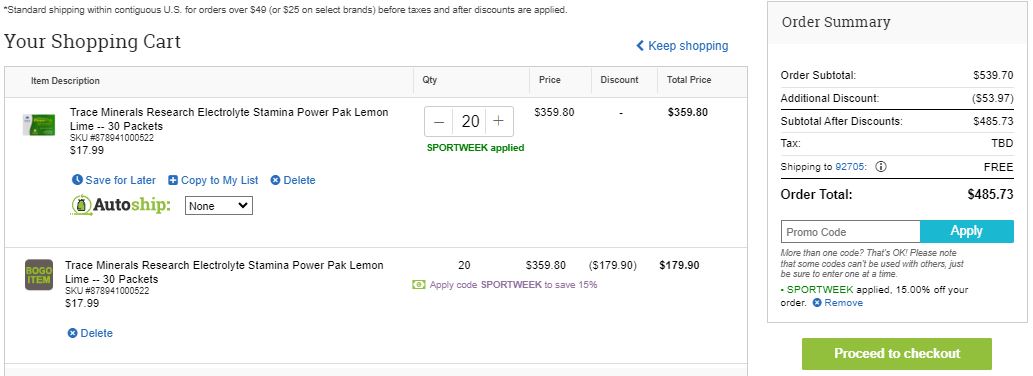Click the green coupon icon beside the SPORTWEEK offer

[418, 284]
